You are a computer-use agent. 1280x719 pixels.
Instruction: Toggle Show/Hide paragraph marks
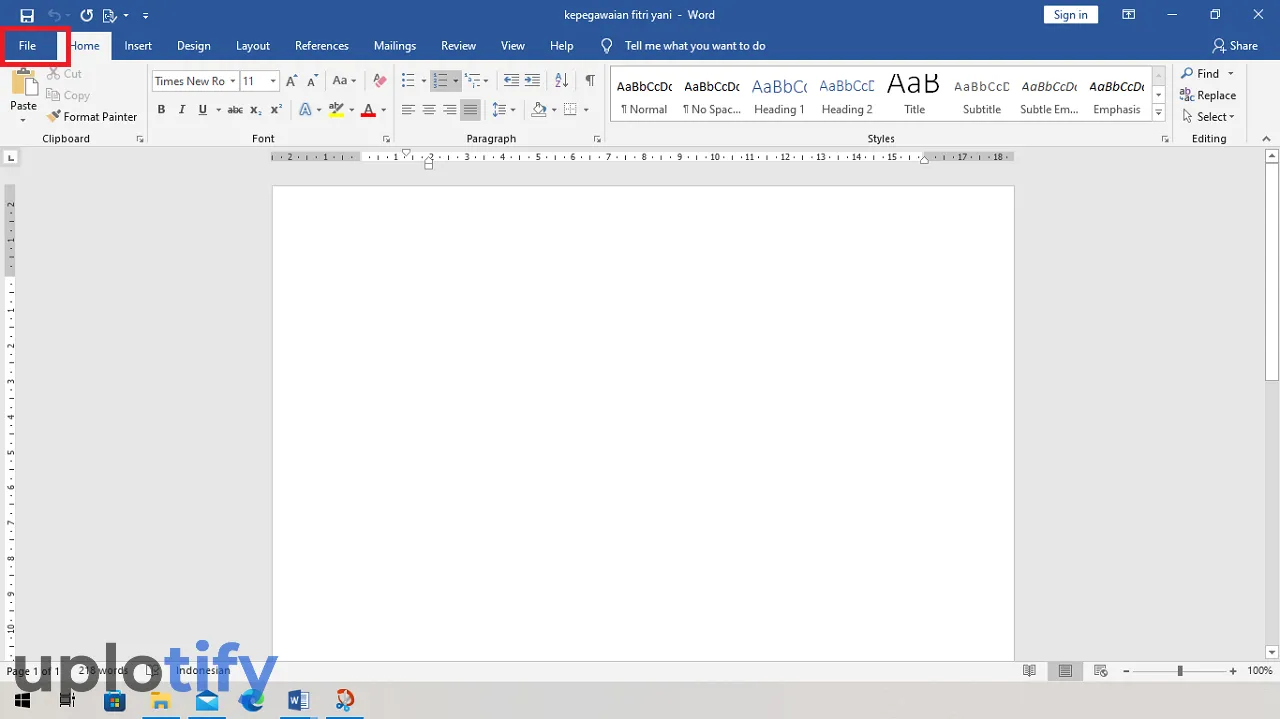click(590, 81)
